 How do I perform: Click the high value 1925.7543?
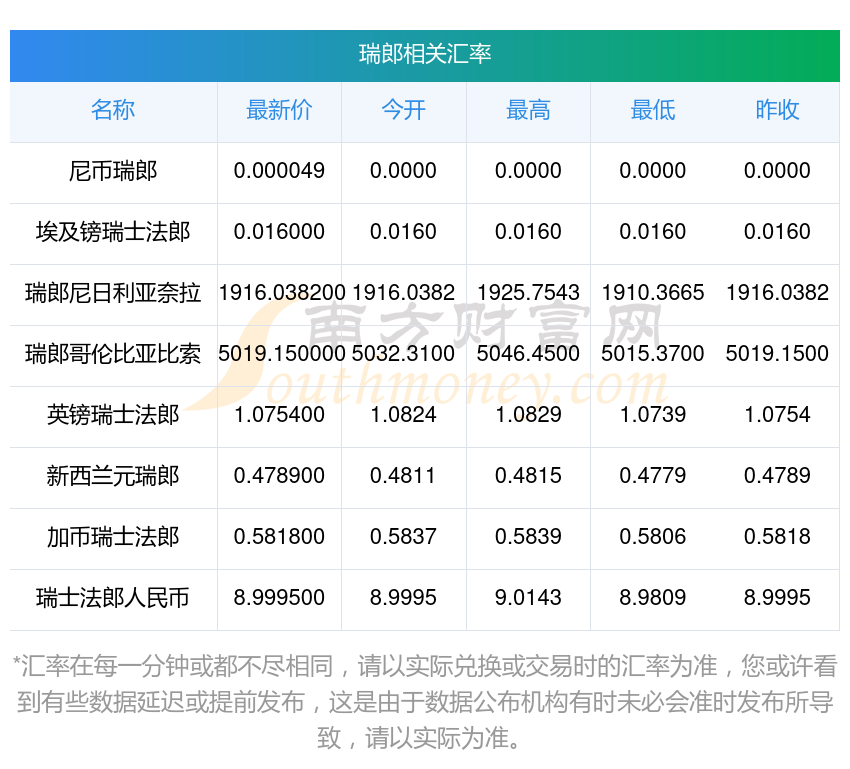[x=528, y=293]
